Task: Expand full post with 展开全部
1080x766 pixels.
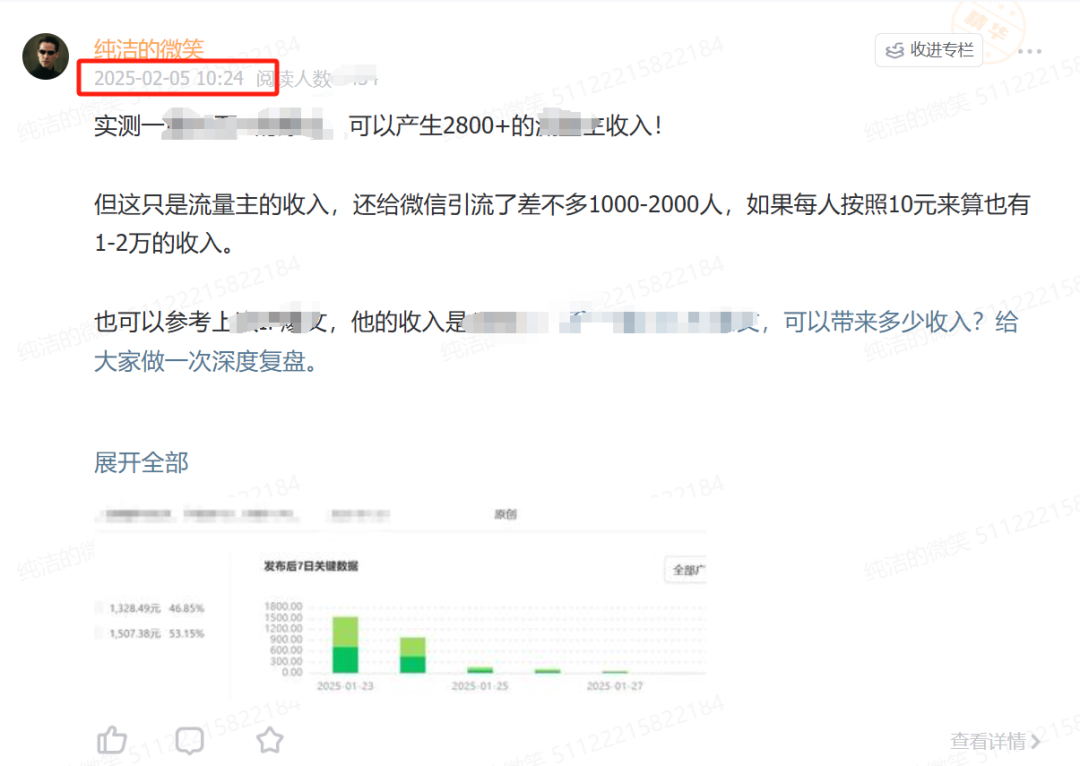Action: 141,462
